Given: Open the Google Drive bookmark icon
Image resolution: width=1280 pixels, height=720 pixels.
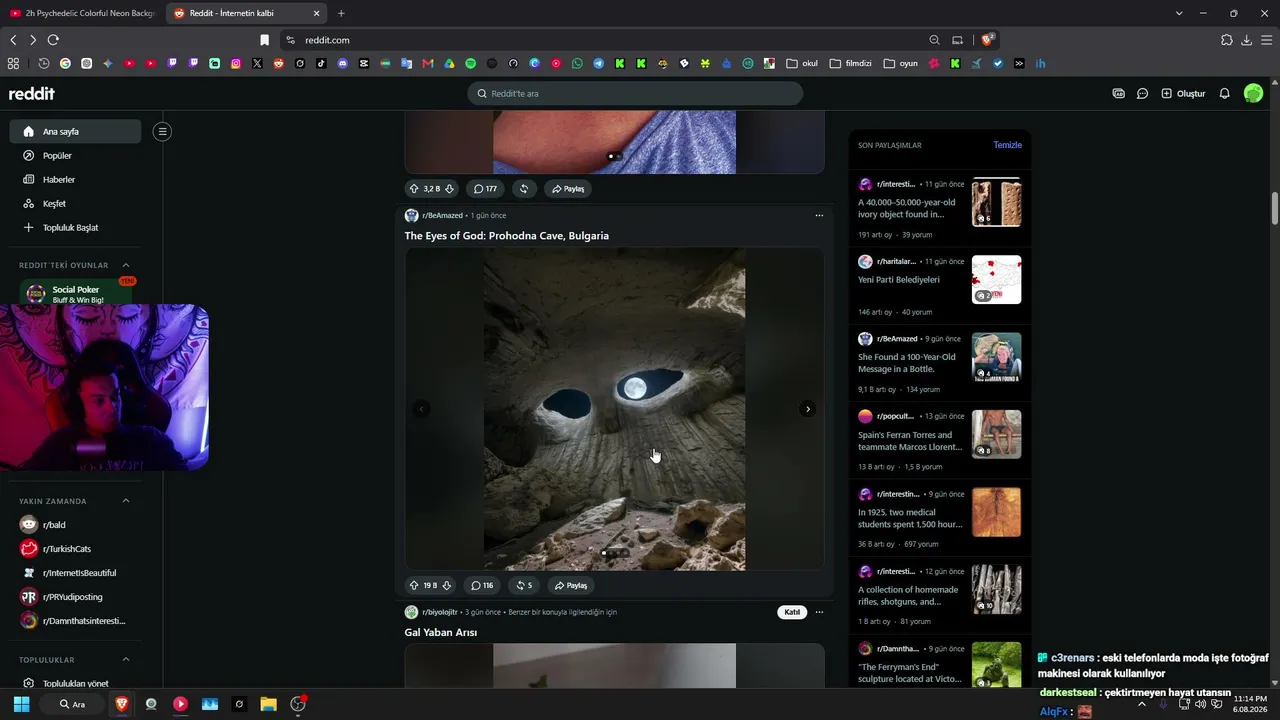Looking at the screenshot, I should pyautogui.click(x=450, y=63).
